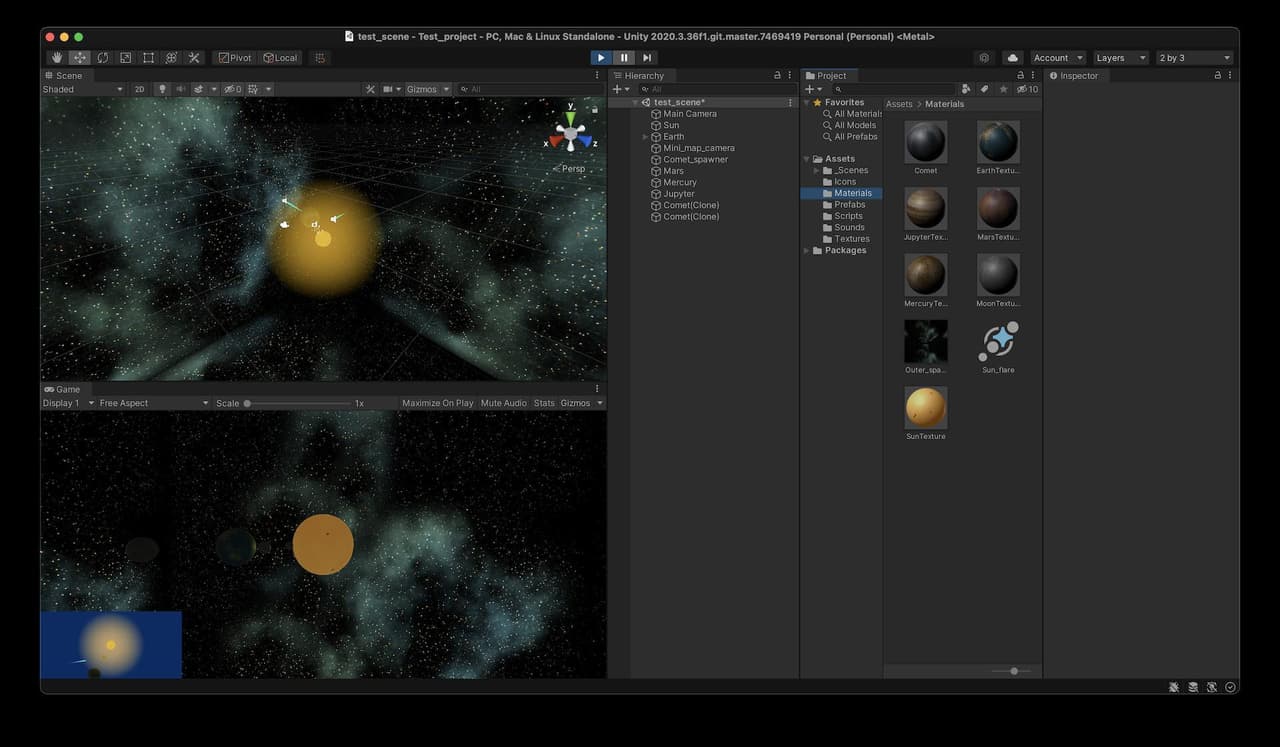This screenshot has height=747, width=1280.
Task: Open the Layers dropdown
Action: [x=1120, y=58]
